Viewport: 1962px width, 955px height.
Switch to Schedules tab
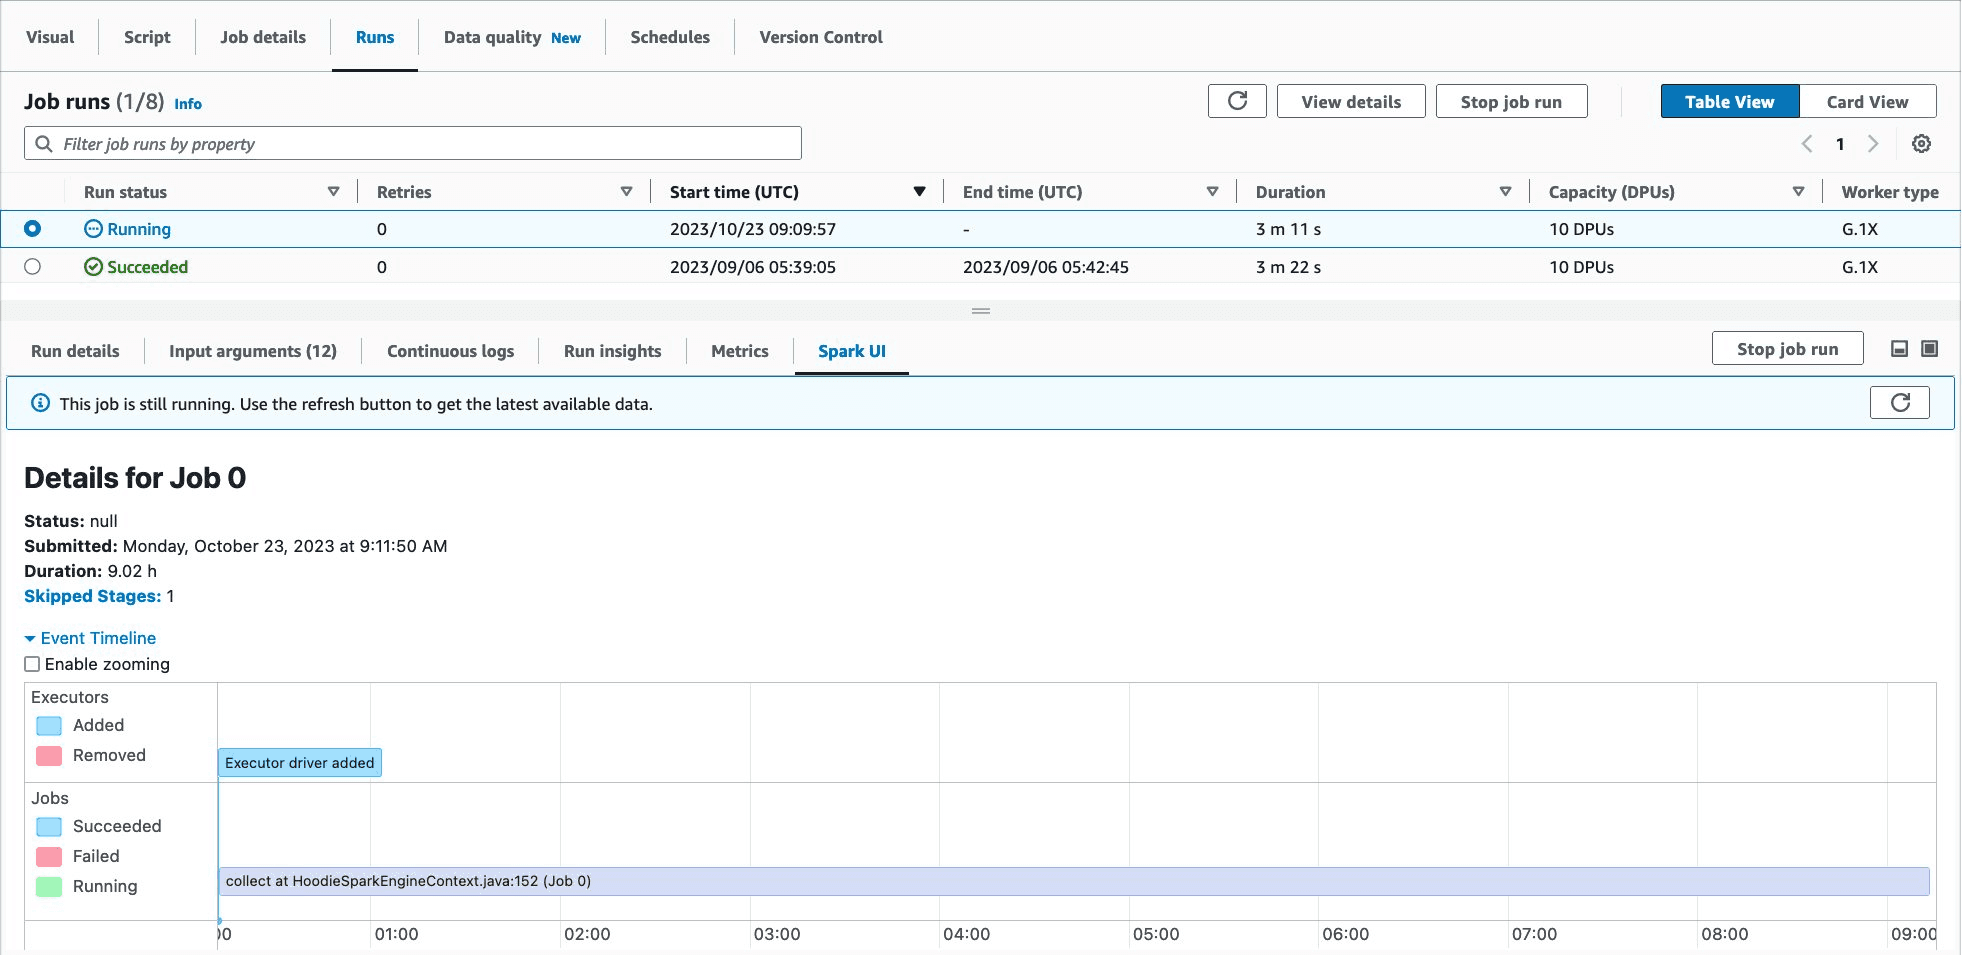click(670, 37)
